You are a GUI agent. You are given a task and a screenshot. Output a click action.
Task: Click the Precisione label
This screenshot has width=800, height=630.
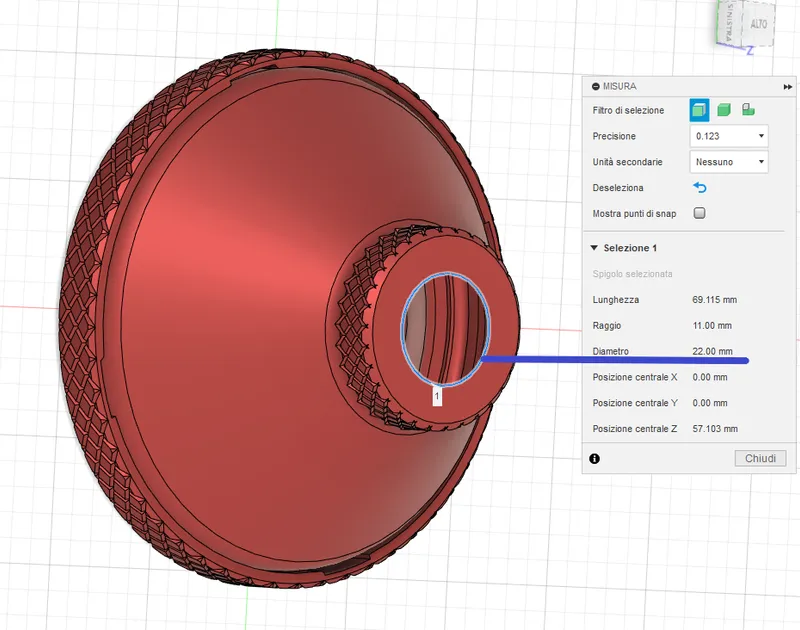[x=614, y=136]
